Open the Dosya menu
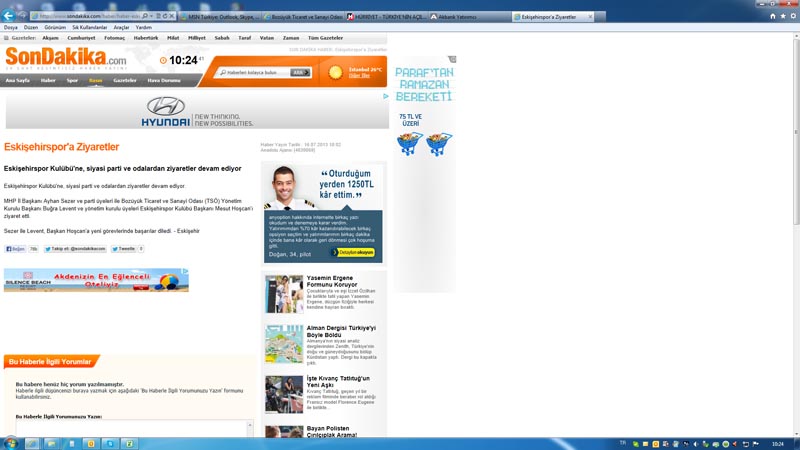The width and height of the screenshot is (800, 450). coord(11,28)
